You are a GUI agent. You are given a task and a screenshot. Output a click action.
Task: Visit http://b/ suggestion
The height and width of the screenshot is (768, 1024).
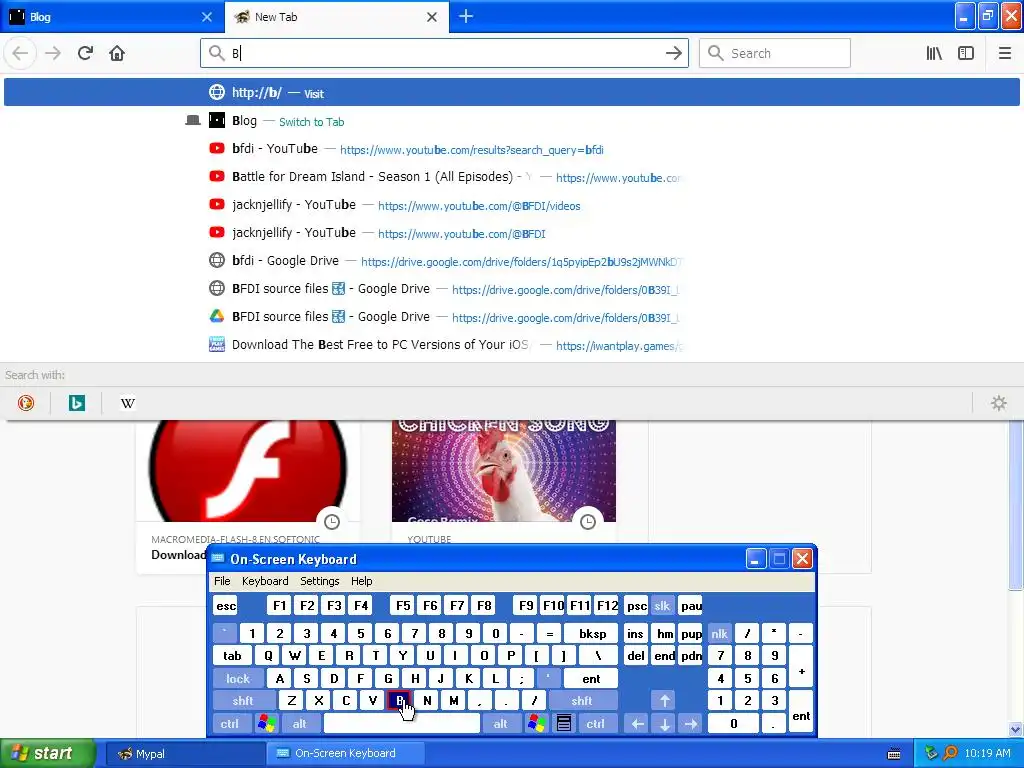(x=511, y=92)
